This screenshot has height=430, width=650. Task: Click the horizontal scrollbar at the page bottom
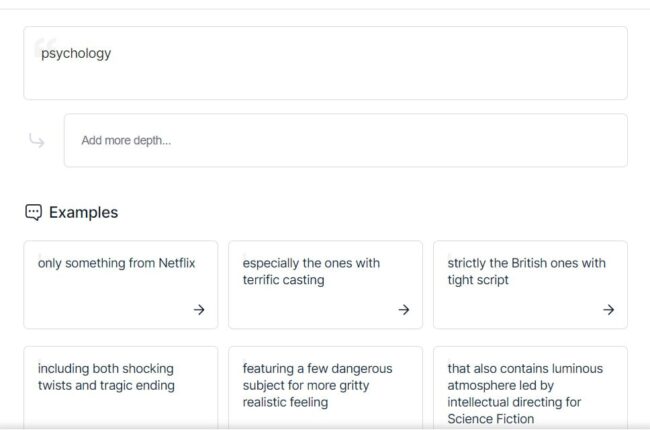tap(325, 426)
